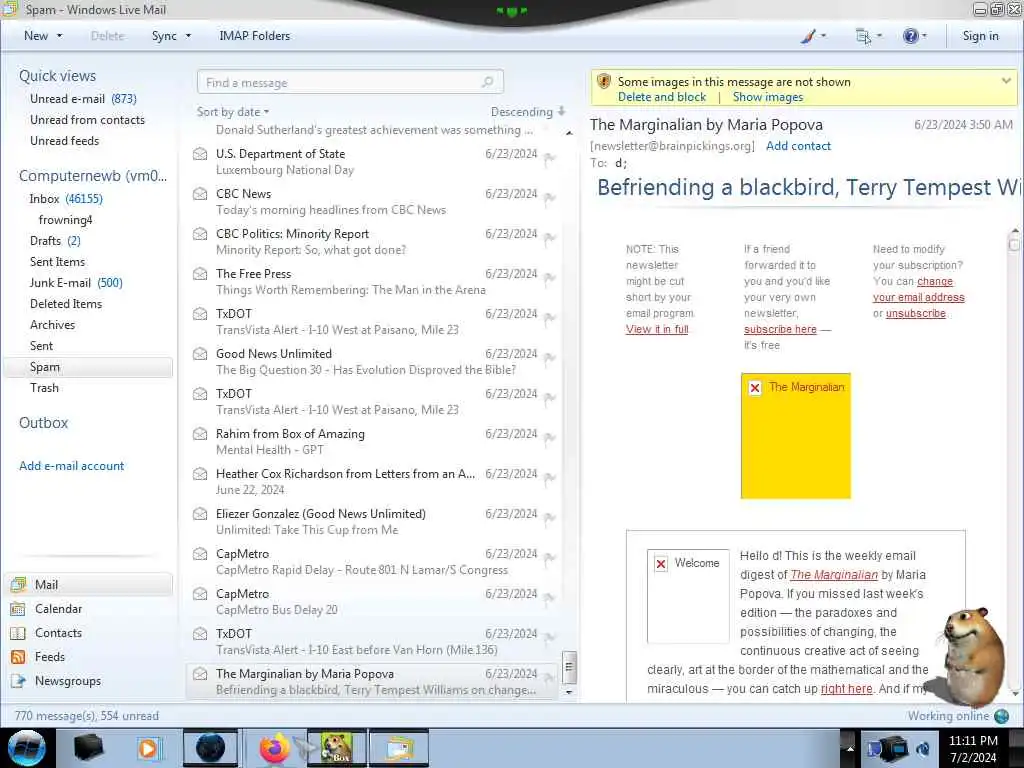Image resolution: width=1024 pixels, height=768 pixels.
Task: Toggle Descending sort order
Action: point(528,112)
